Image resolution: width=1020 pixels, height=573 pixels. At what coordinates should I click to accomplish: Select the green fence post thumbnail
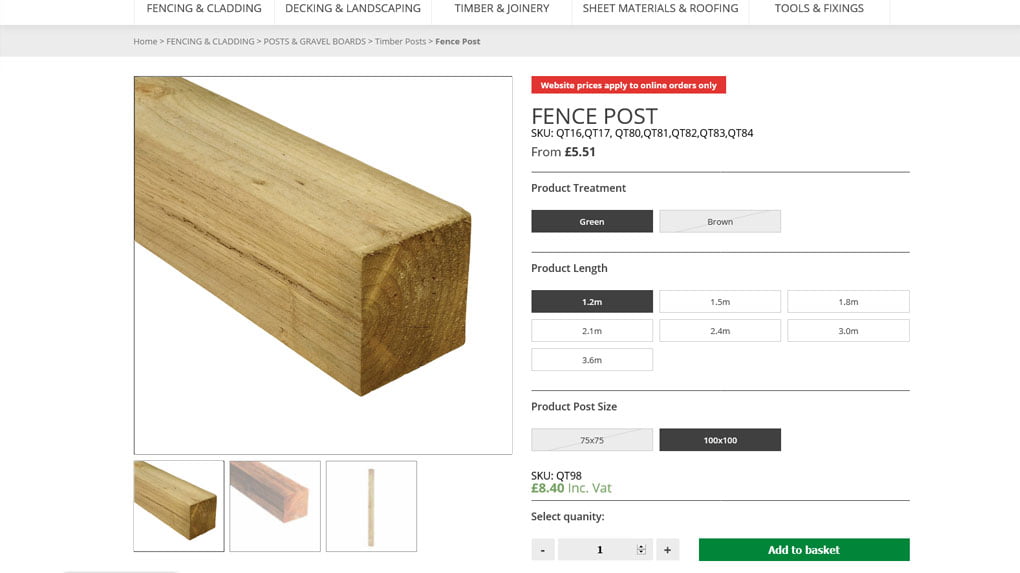pyautogui.click(x=179, y=505)
